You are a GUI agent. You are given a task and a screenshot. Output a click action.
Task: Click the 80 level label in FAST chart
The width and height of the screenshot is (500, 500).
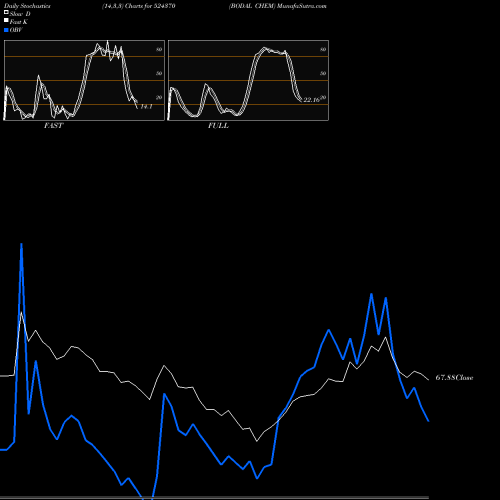pyautogui.click(x=159, y=49)
